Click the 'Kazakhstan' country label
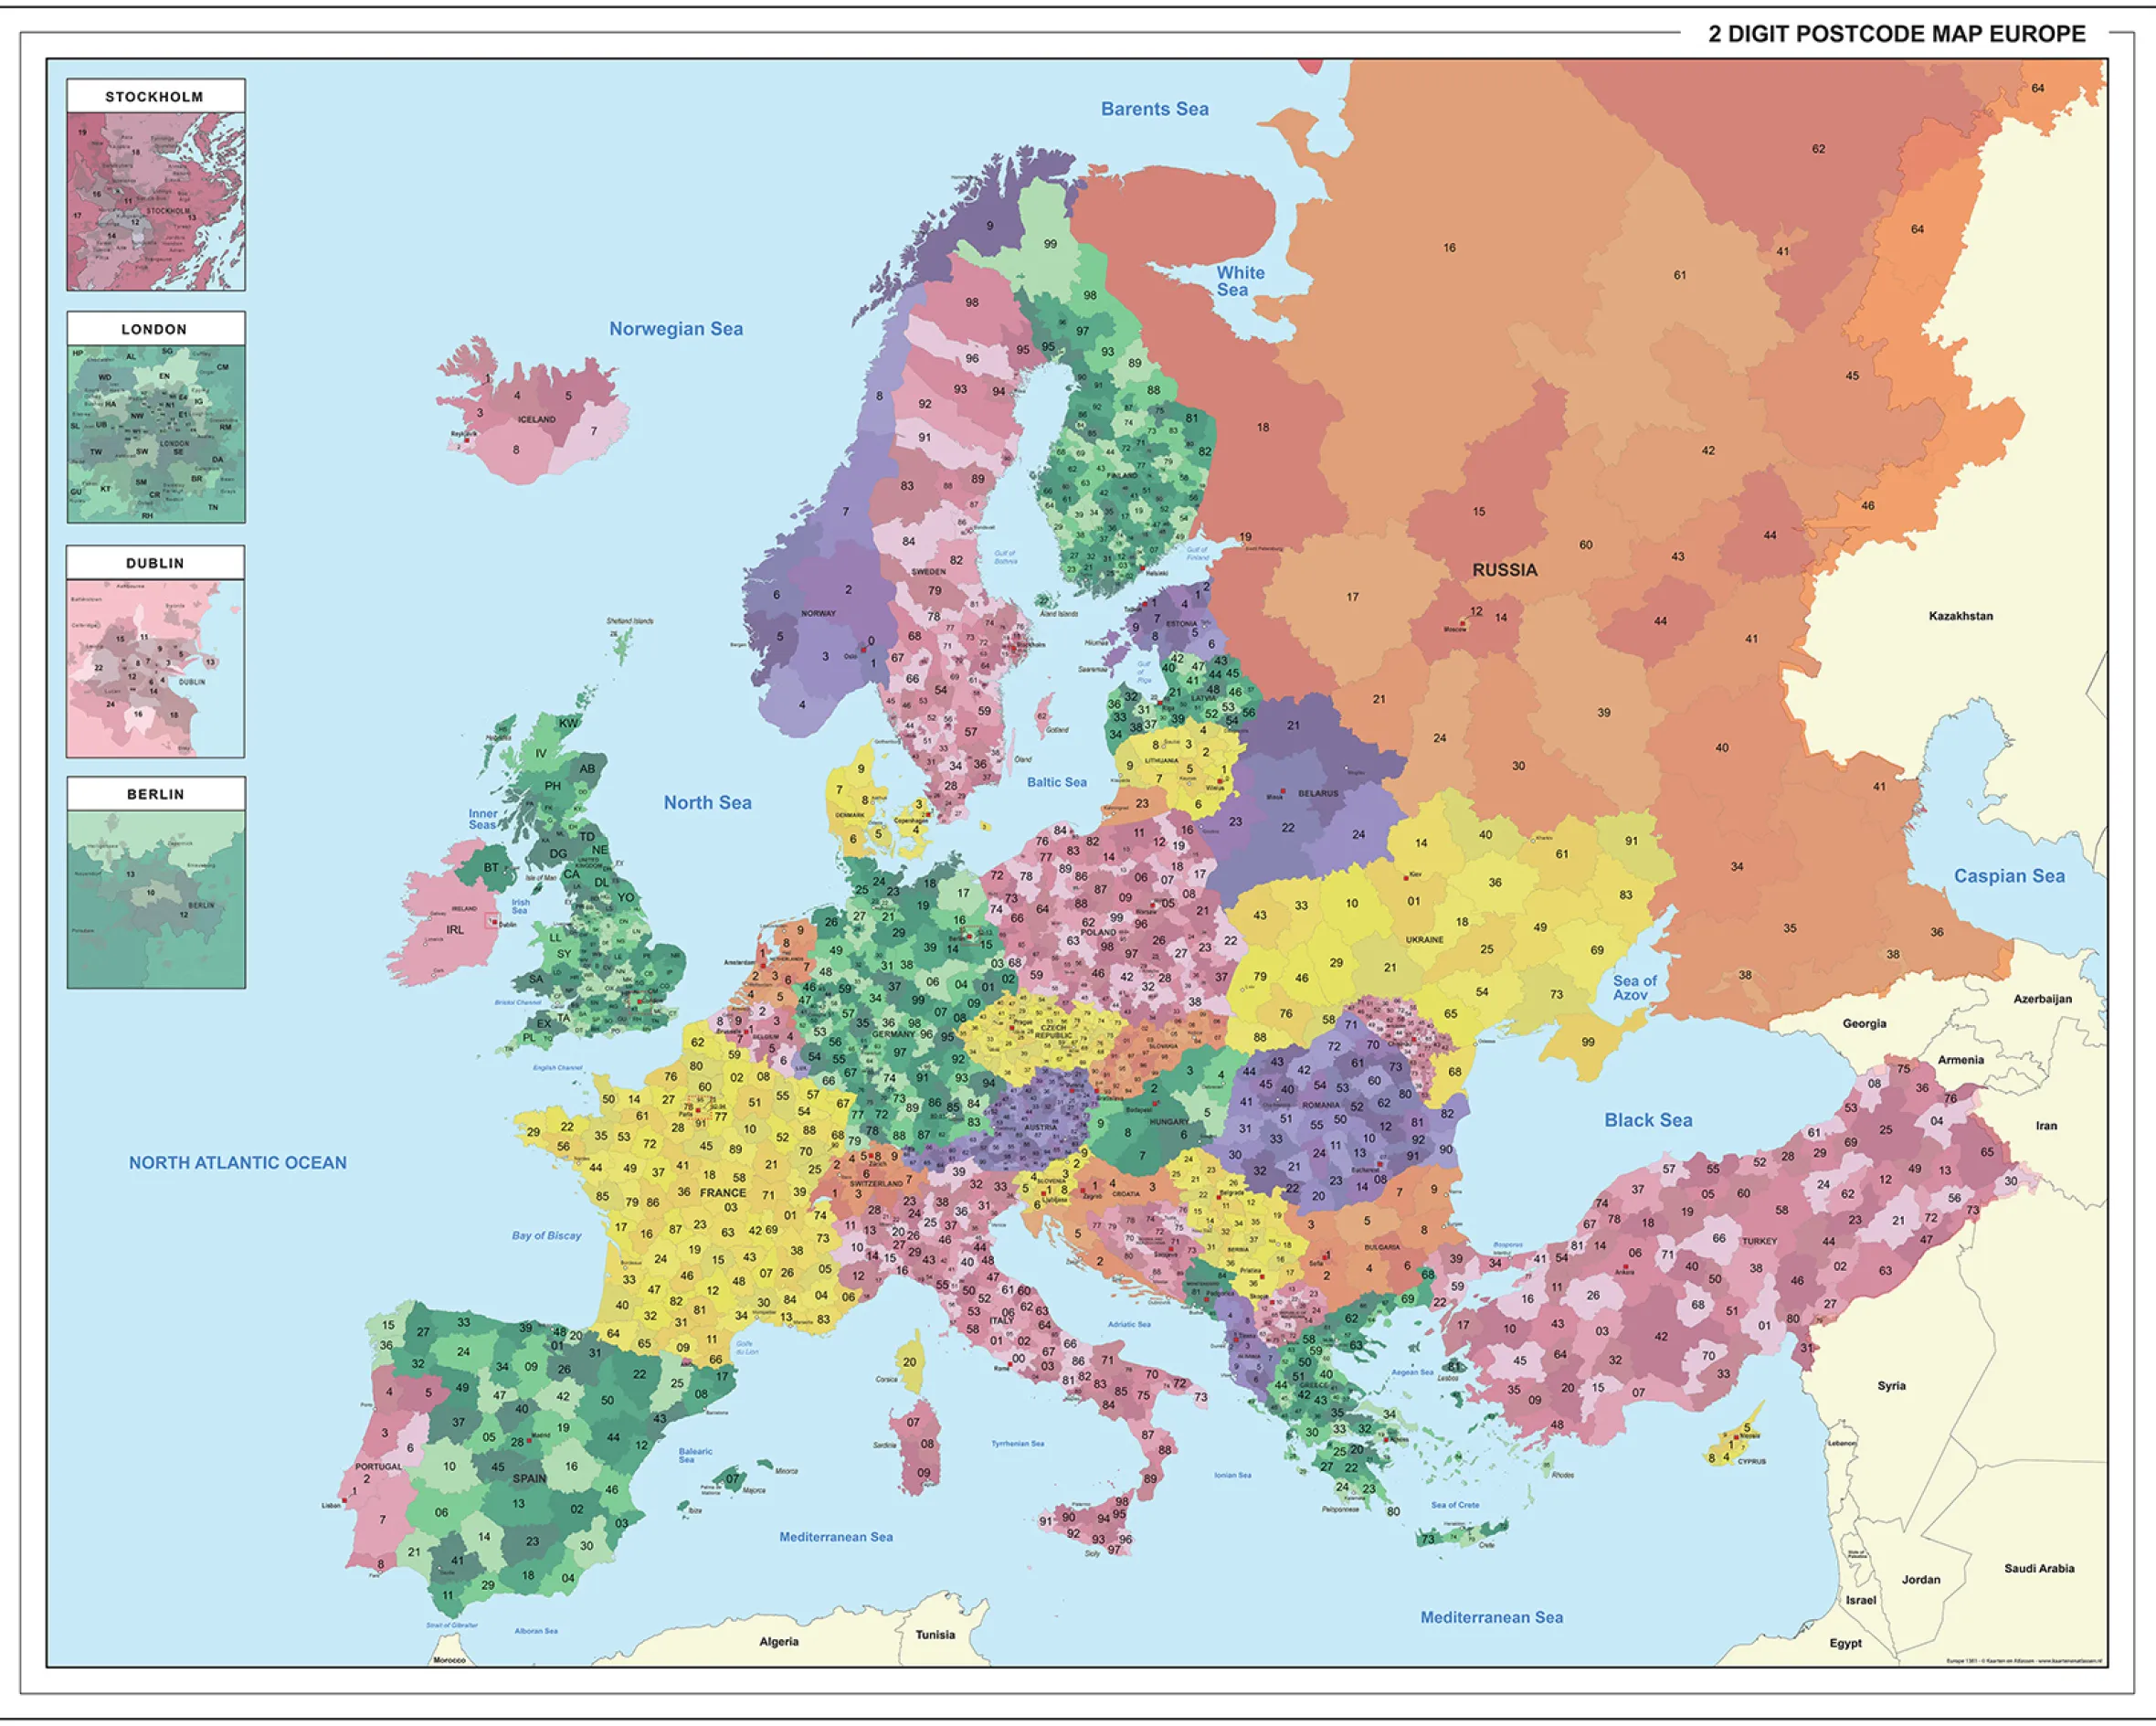The height and width of the screenshot is (1726, 2156). [1961, 616]
